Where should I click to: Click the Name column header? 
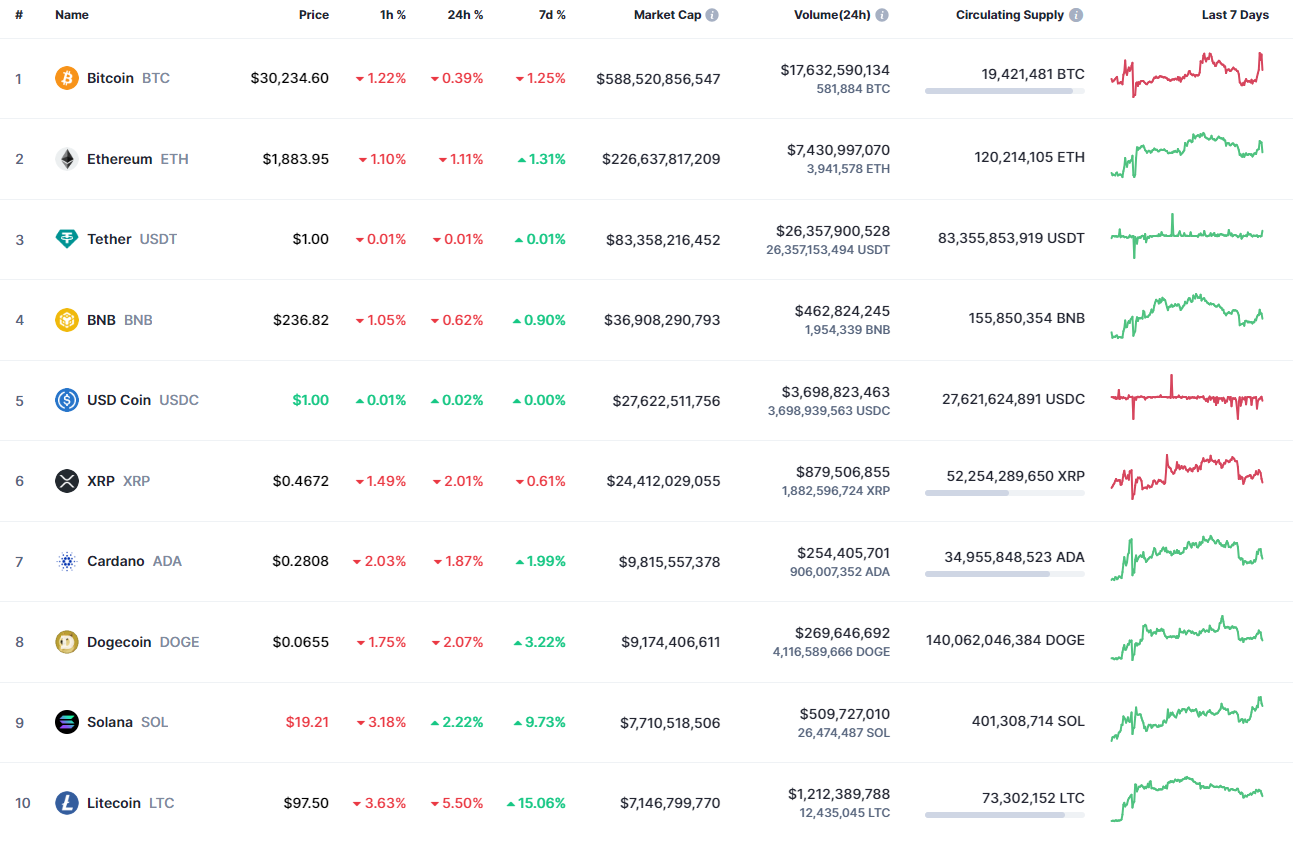pos(72,14)
